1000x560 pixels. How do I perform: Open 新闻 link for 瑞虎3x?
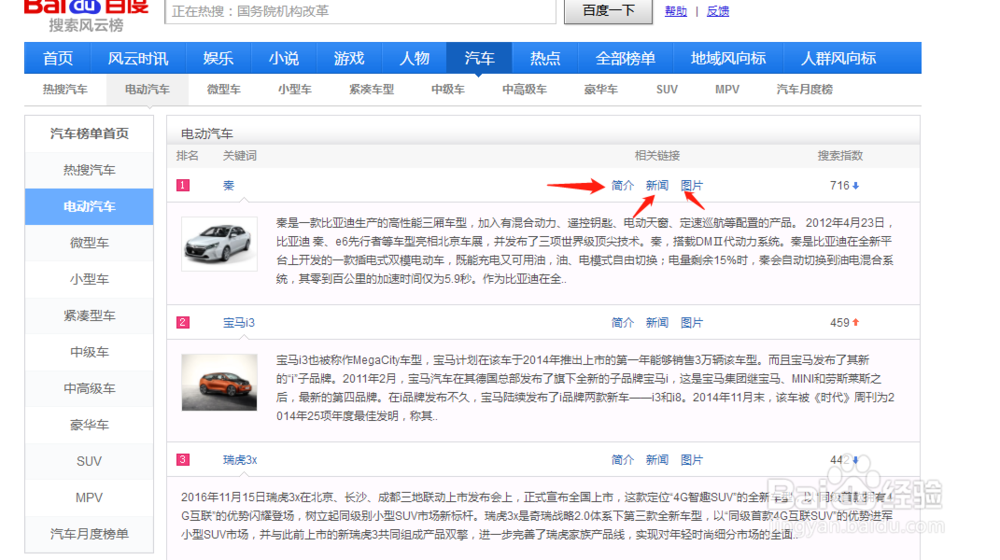(x=657, y=459)
